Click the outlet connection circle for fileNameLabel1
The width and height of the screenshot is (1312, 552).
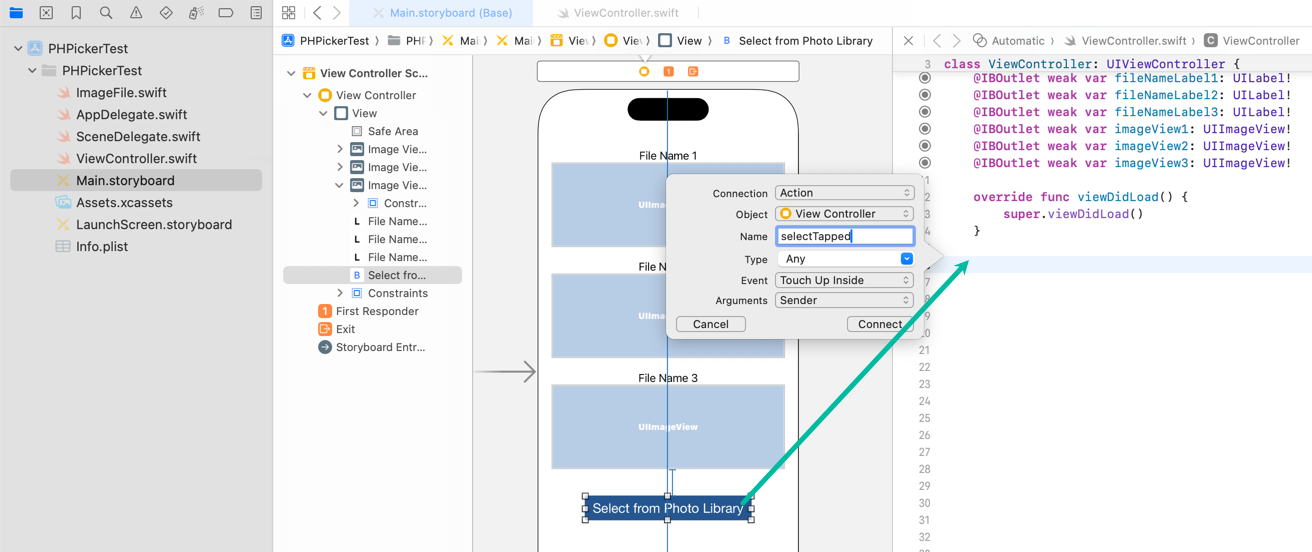click(925, 78)
